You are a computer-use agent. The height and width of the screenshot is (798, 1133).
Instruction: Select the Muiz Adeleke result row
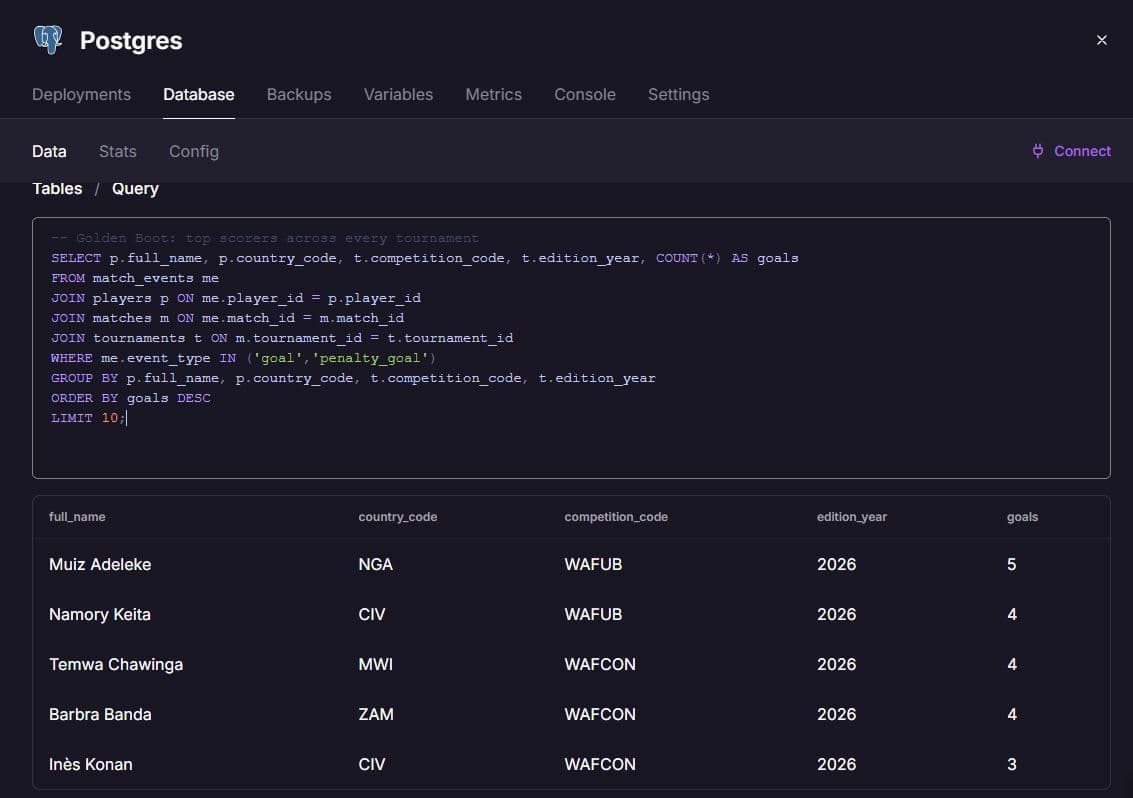coord(571,565)
